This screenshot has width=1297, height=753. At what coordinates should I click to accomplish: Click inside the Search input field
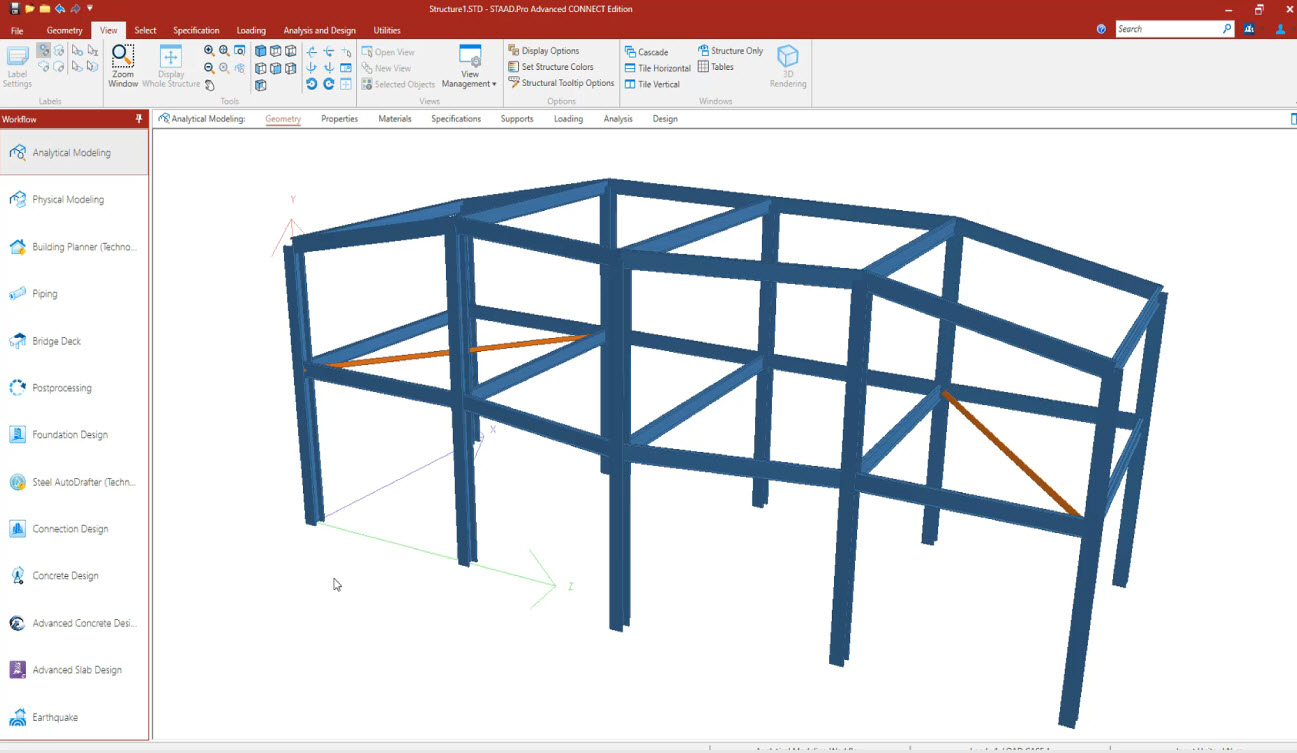coord(1170,28)
